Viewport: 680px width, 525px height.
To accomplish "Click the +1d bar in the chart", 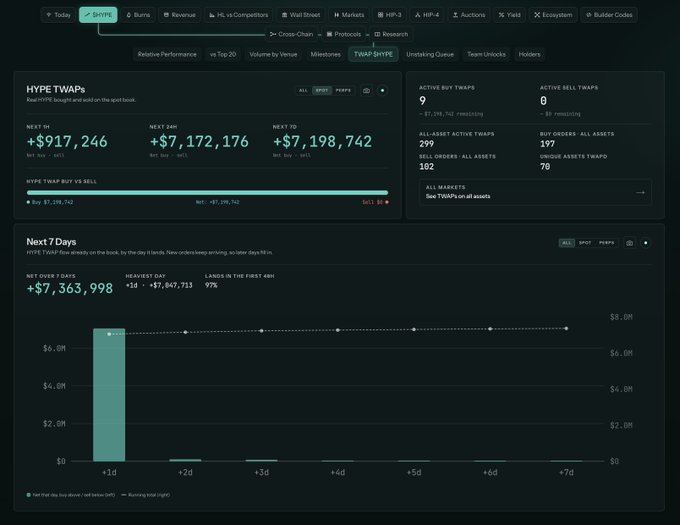I will click(109, 395).
